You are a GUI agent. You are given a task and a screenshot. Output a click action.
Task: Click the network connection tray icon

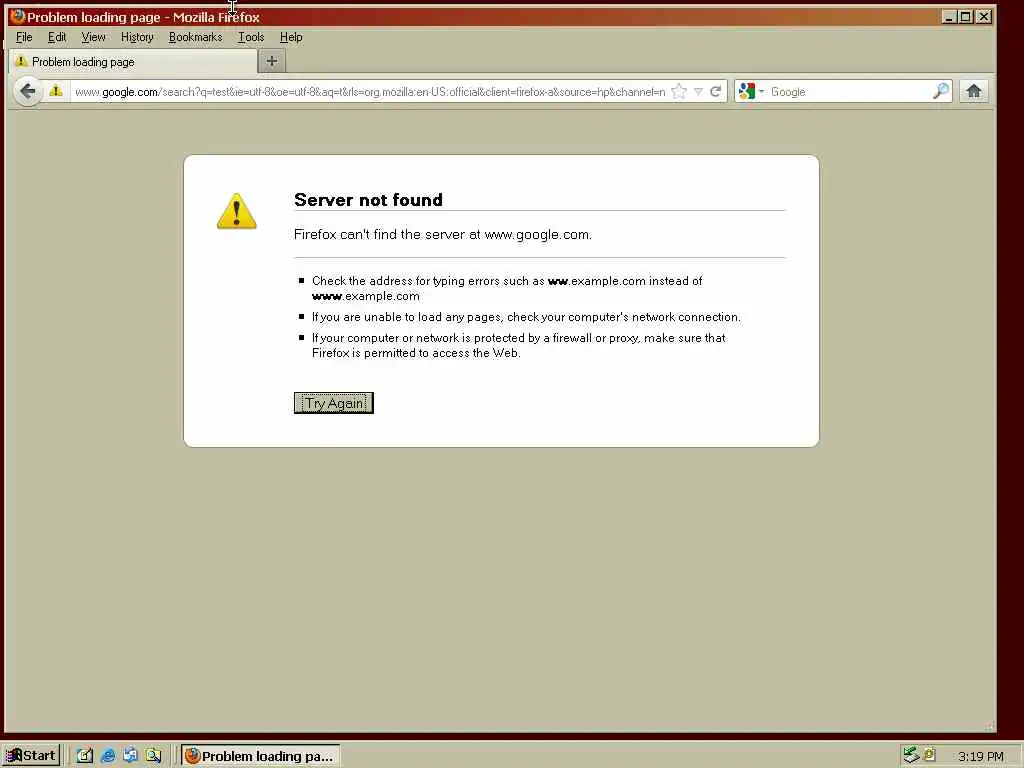pos(910,755)
